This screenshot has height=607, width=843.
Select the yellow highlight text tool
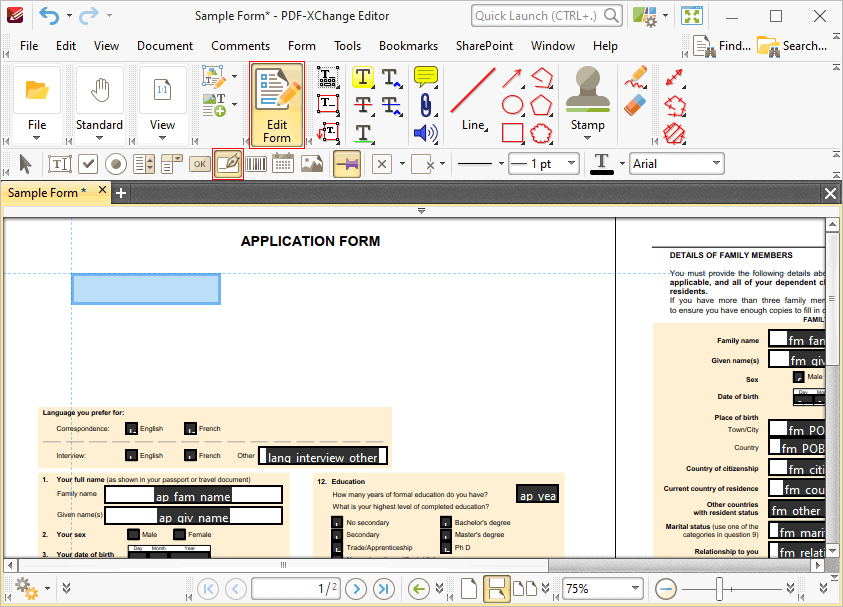pyautogui.click(x=363, y=77)
